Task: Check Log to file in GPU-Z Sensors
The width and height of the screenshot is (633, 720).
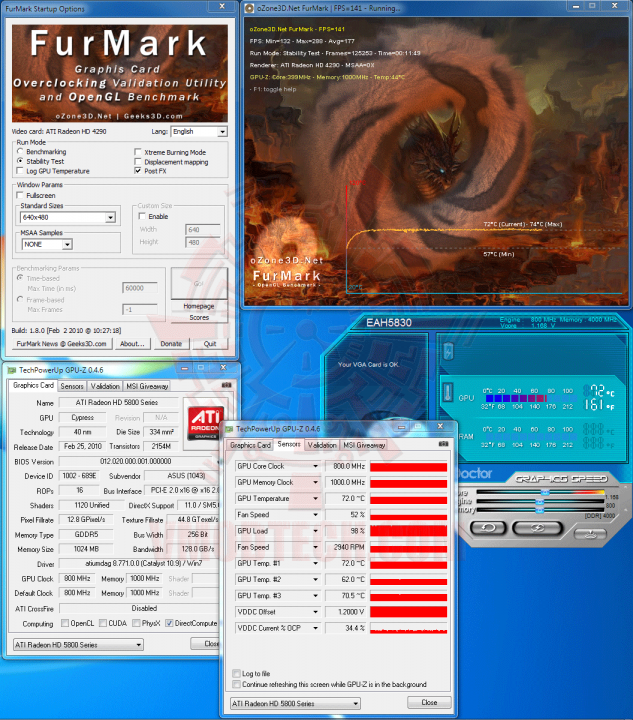Action: pyautogui.click(x=236, y=674)
